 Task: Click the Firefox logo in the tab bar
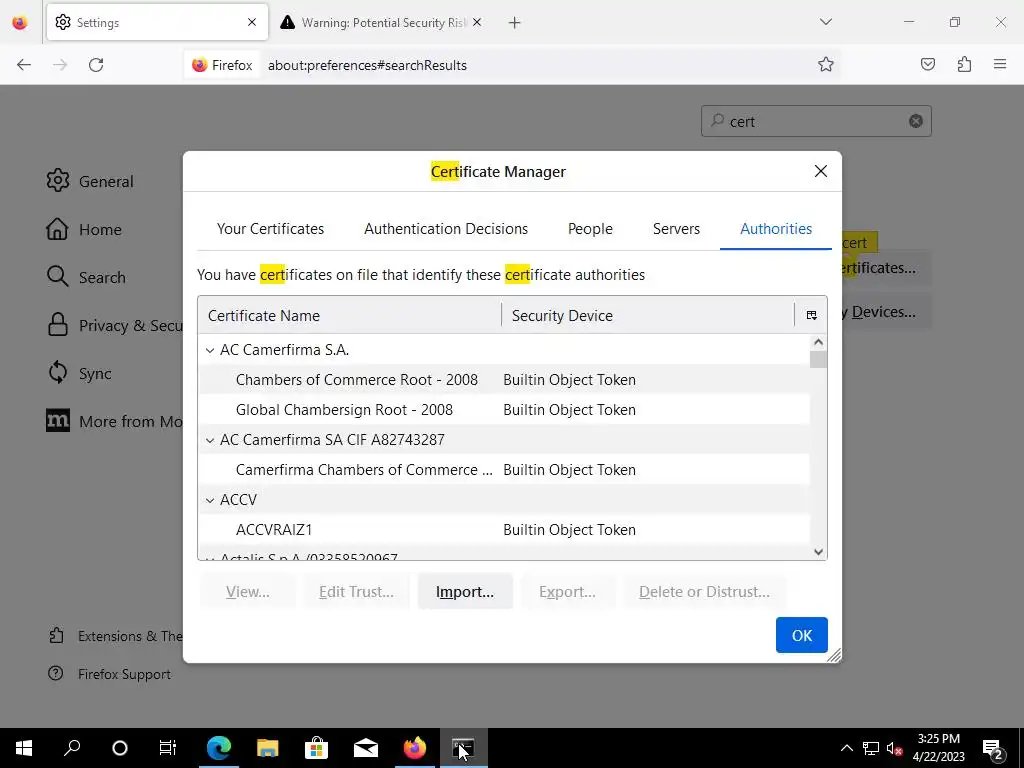[20, 22]
